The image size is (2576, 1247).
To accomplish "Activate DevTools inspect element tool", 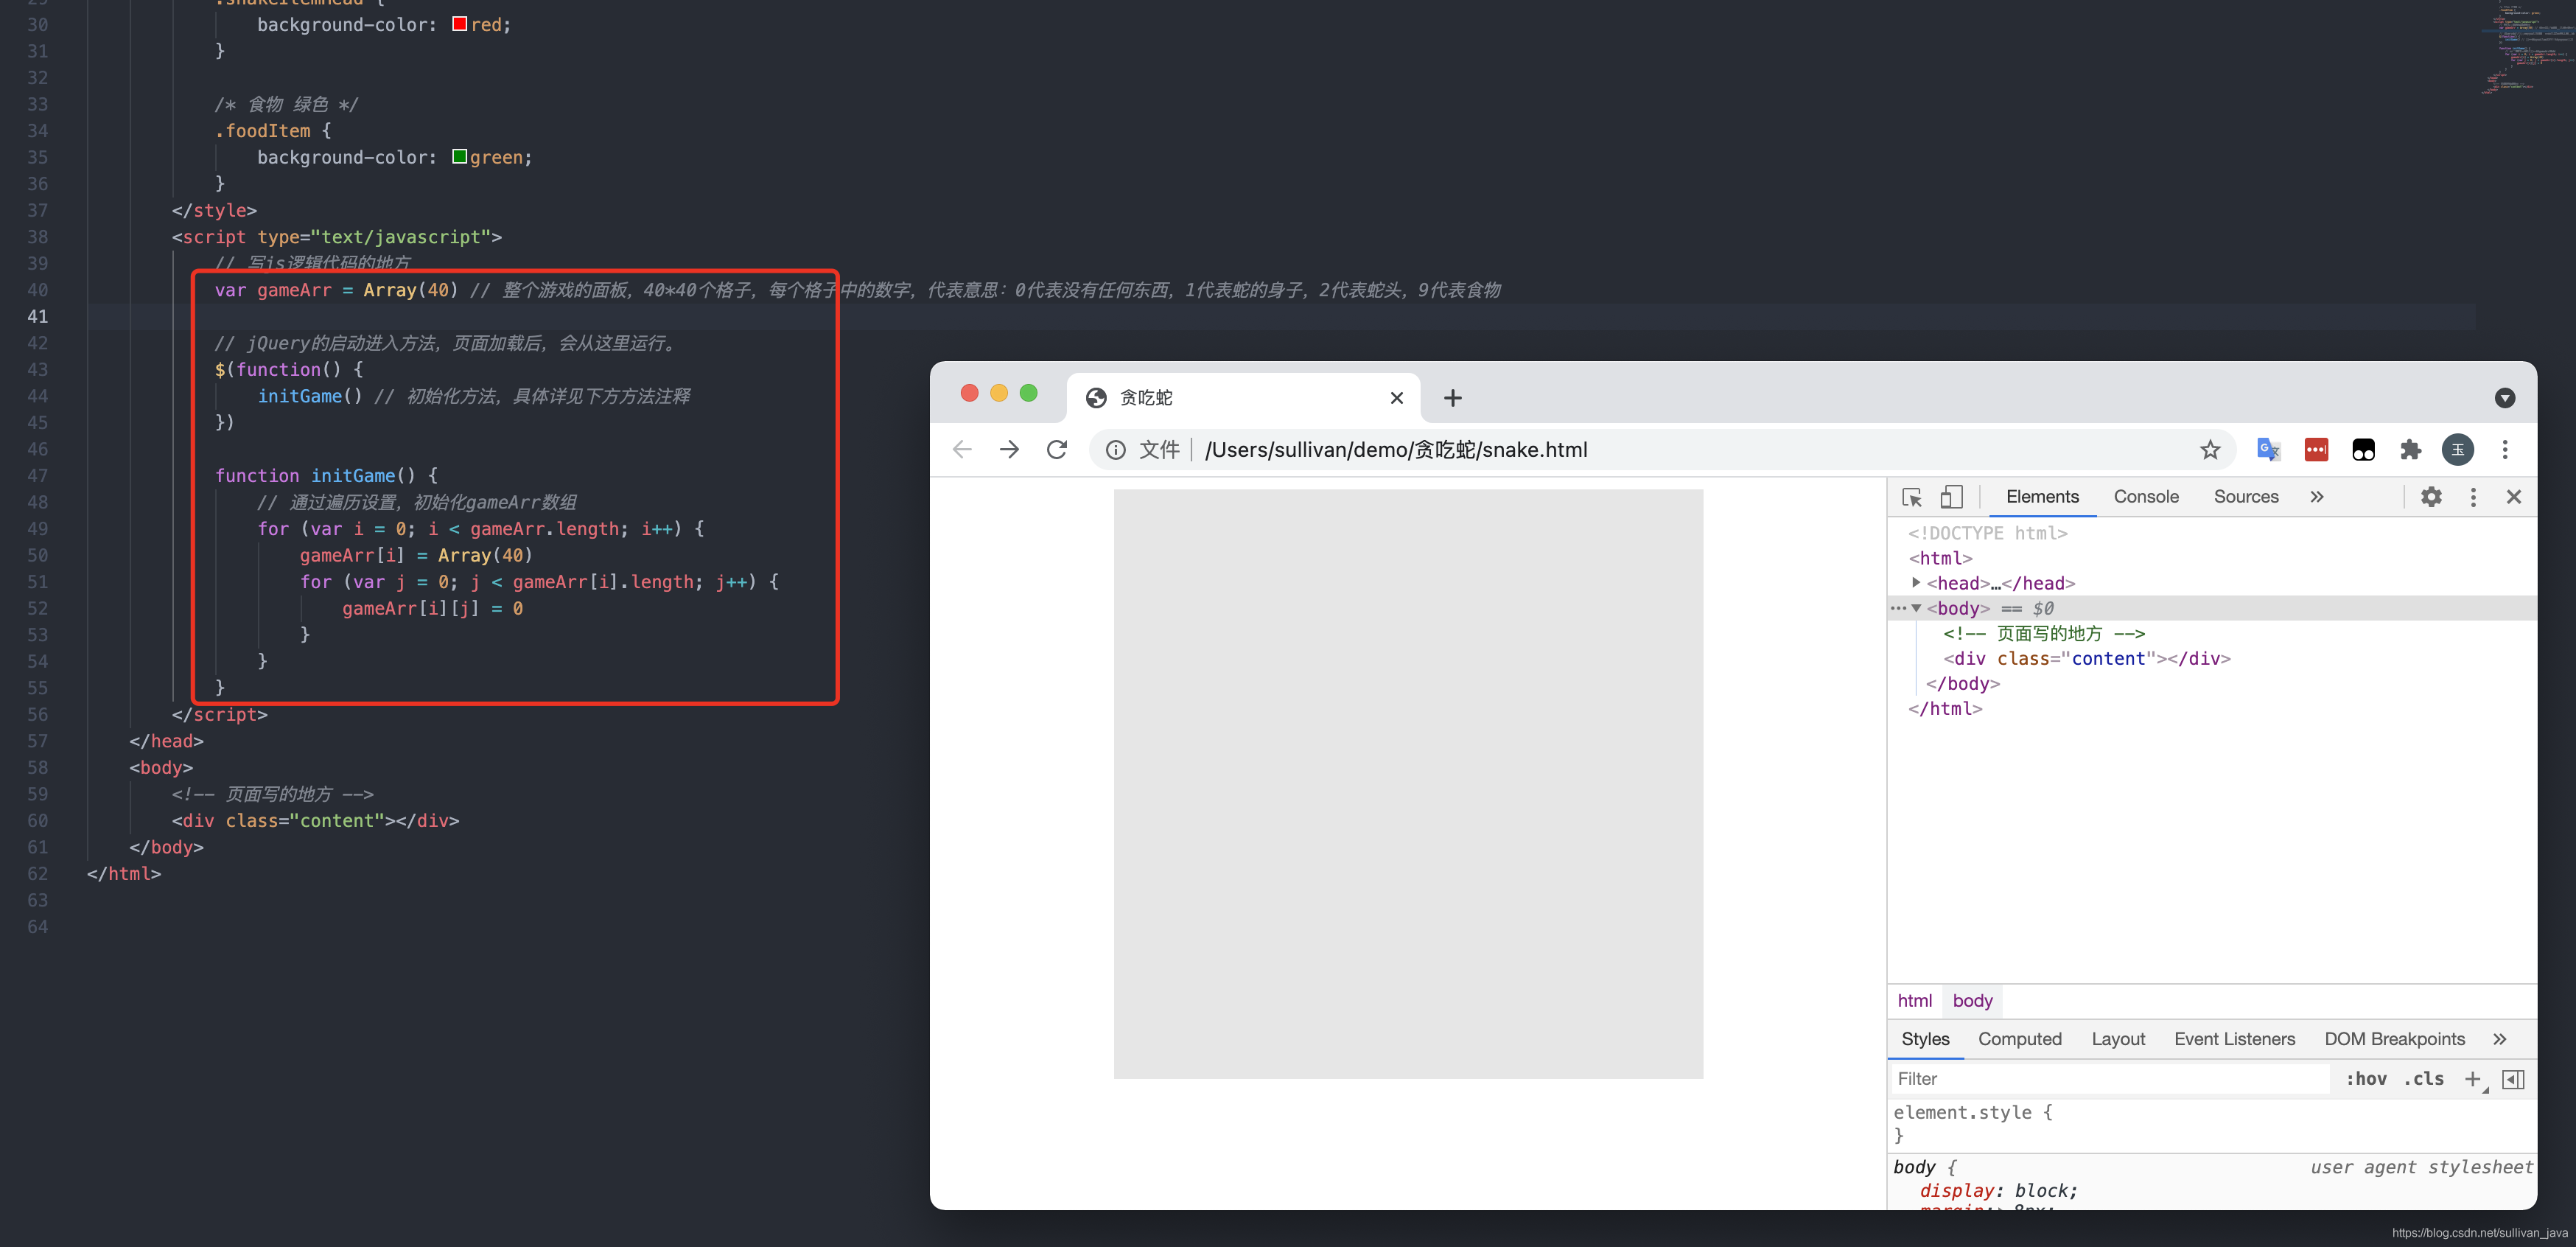I will 1912,497.
